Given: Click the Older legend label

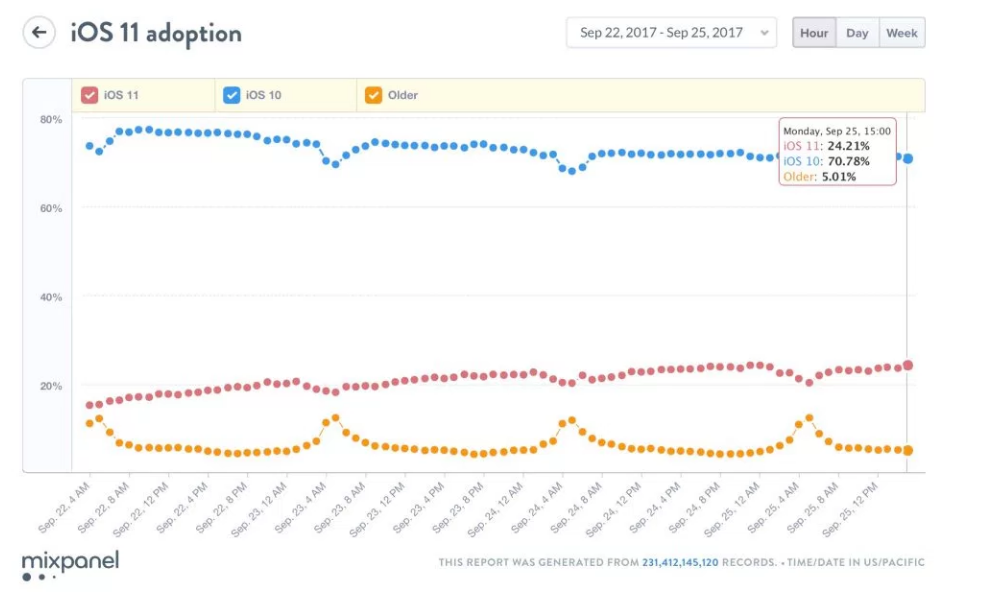Looking at the screenshot, I should point(403,95).
